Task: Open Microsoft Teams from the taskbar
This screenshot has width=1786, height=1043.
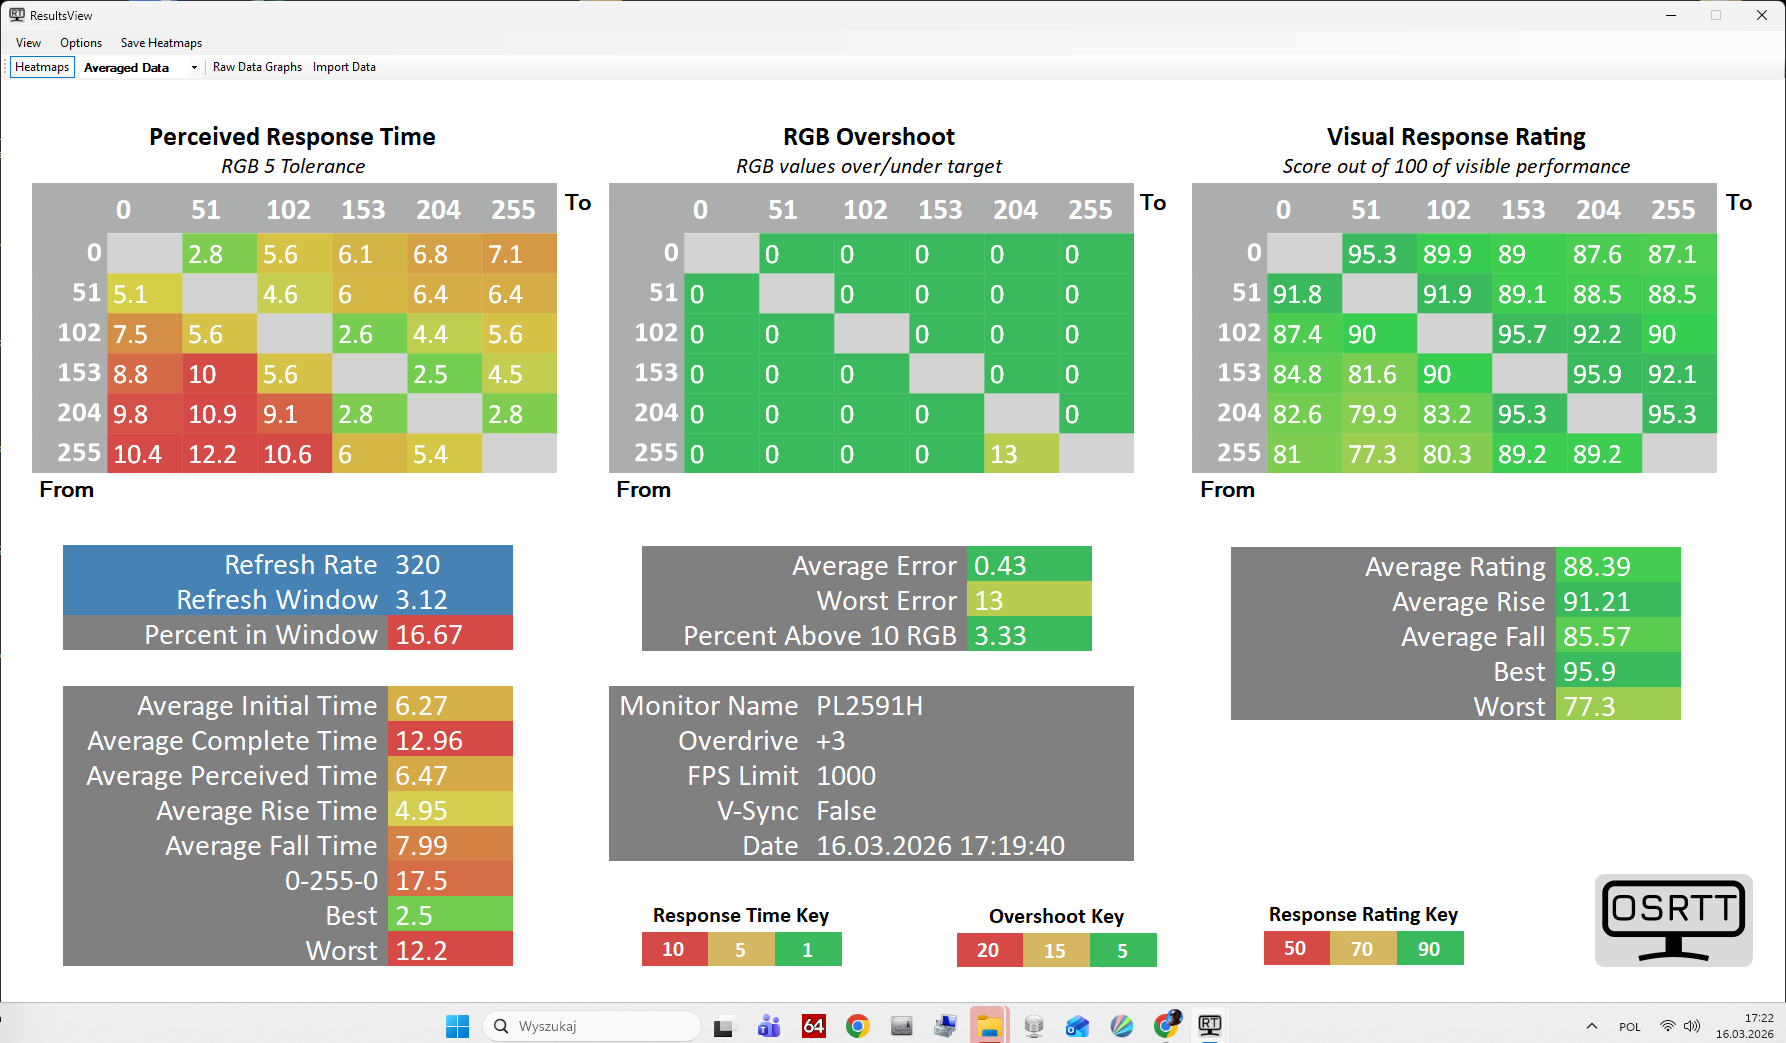Action: tap(769, 1026)
